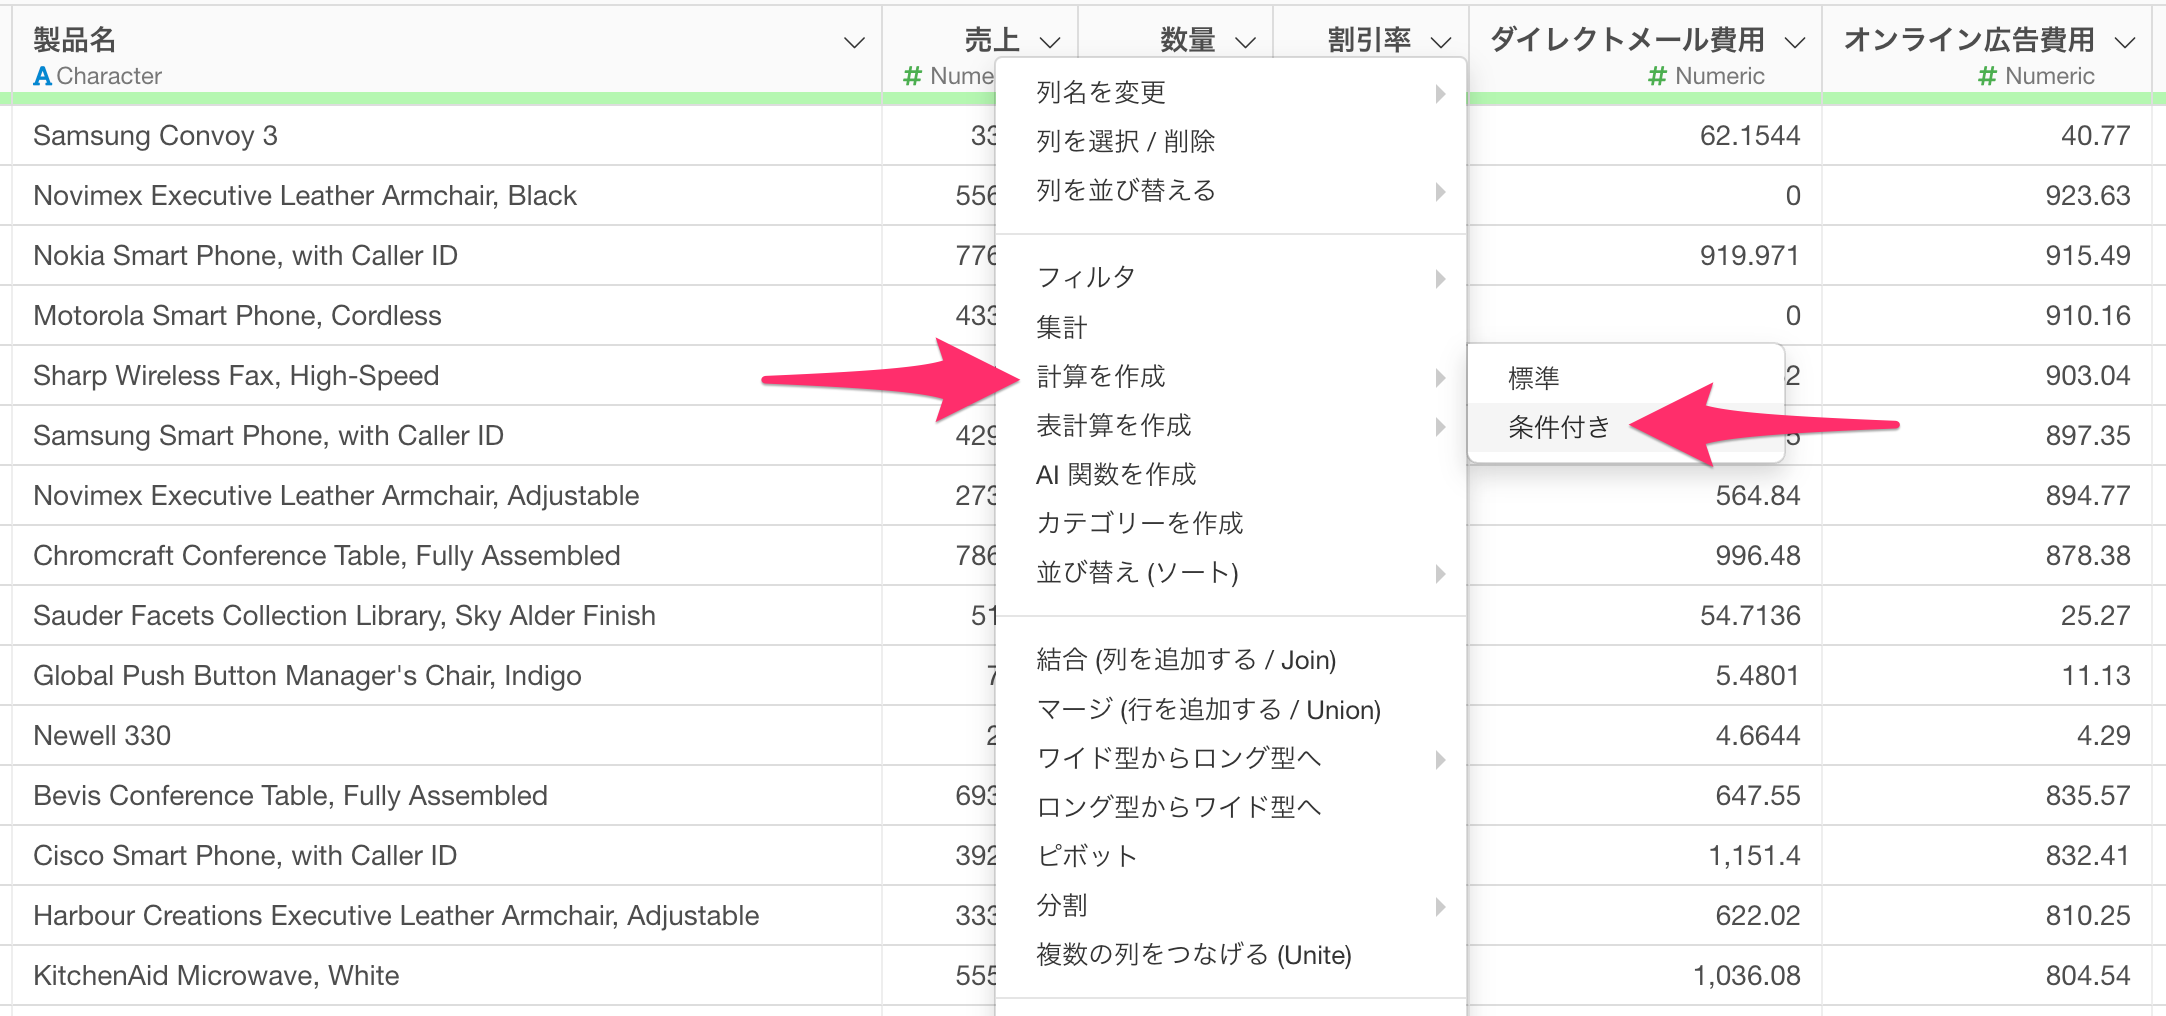Click ピボット in the column menu
The height and width of the screenshot is (1016, 2166).
(1087, 856)
